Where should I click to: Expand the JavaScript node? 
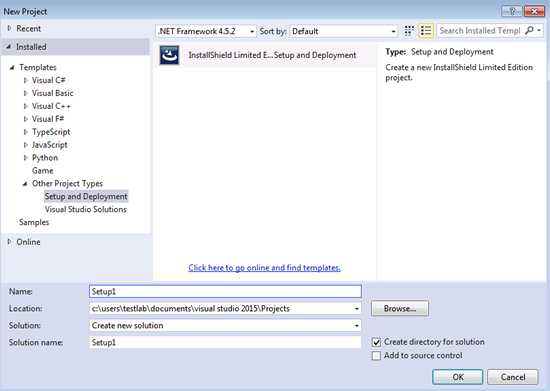pyautogui.click(x=26, y=145)
